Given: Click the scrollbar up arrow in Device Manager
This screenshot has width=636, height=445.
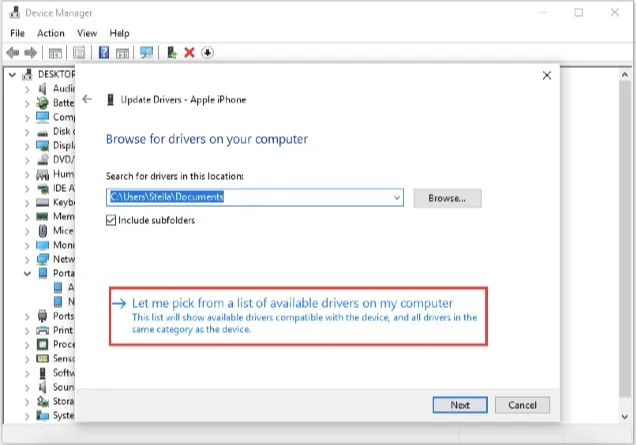Looking at the screenshot, I should tap(625, 75).
